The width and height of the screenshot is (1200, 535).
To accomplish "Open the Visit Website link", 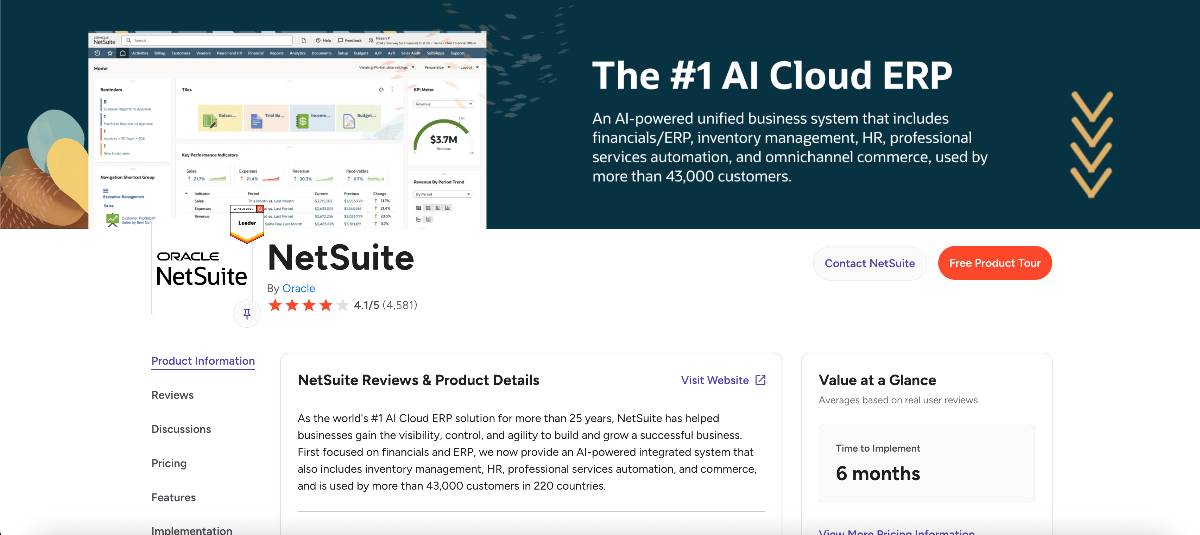I will tap(715, 380).
